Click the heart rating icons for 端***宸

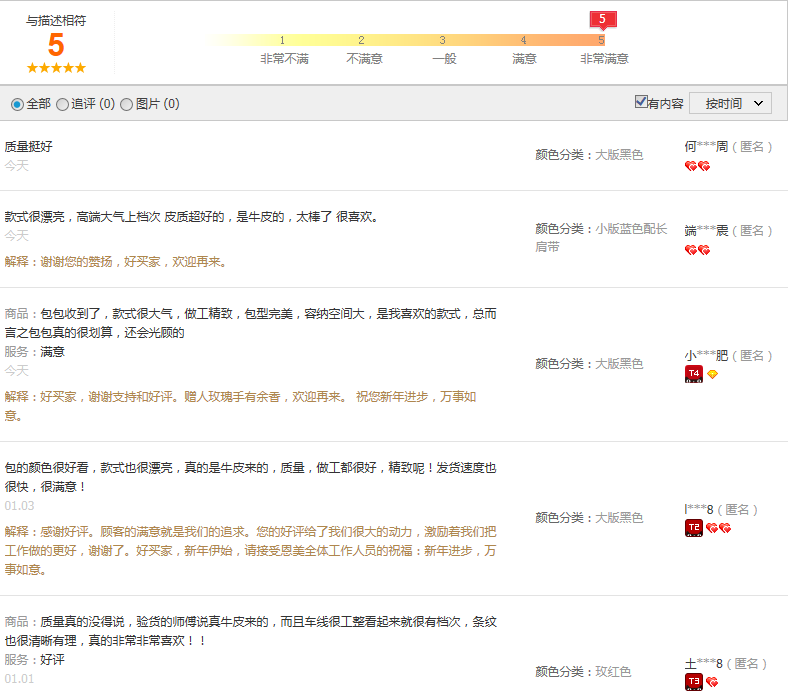click(697, 250)
